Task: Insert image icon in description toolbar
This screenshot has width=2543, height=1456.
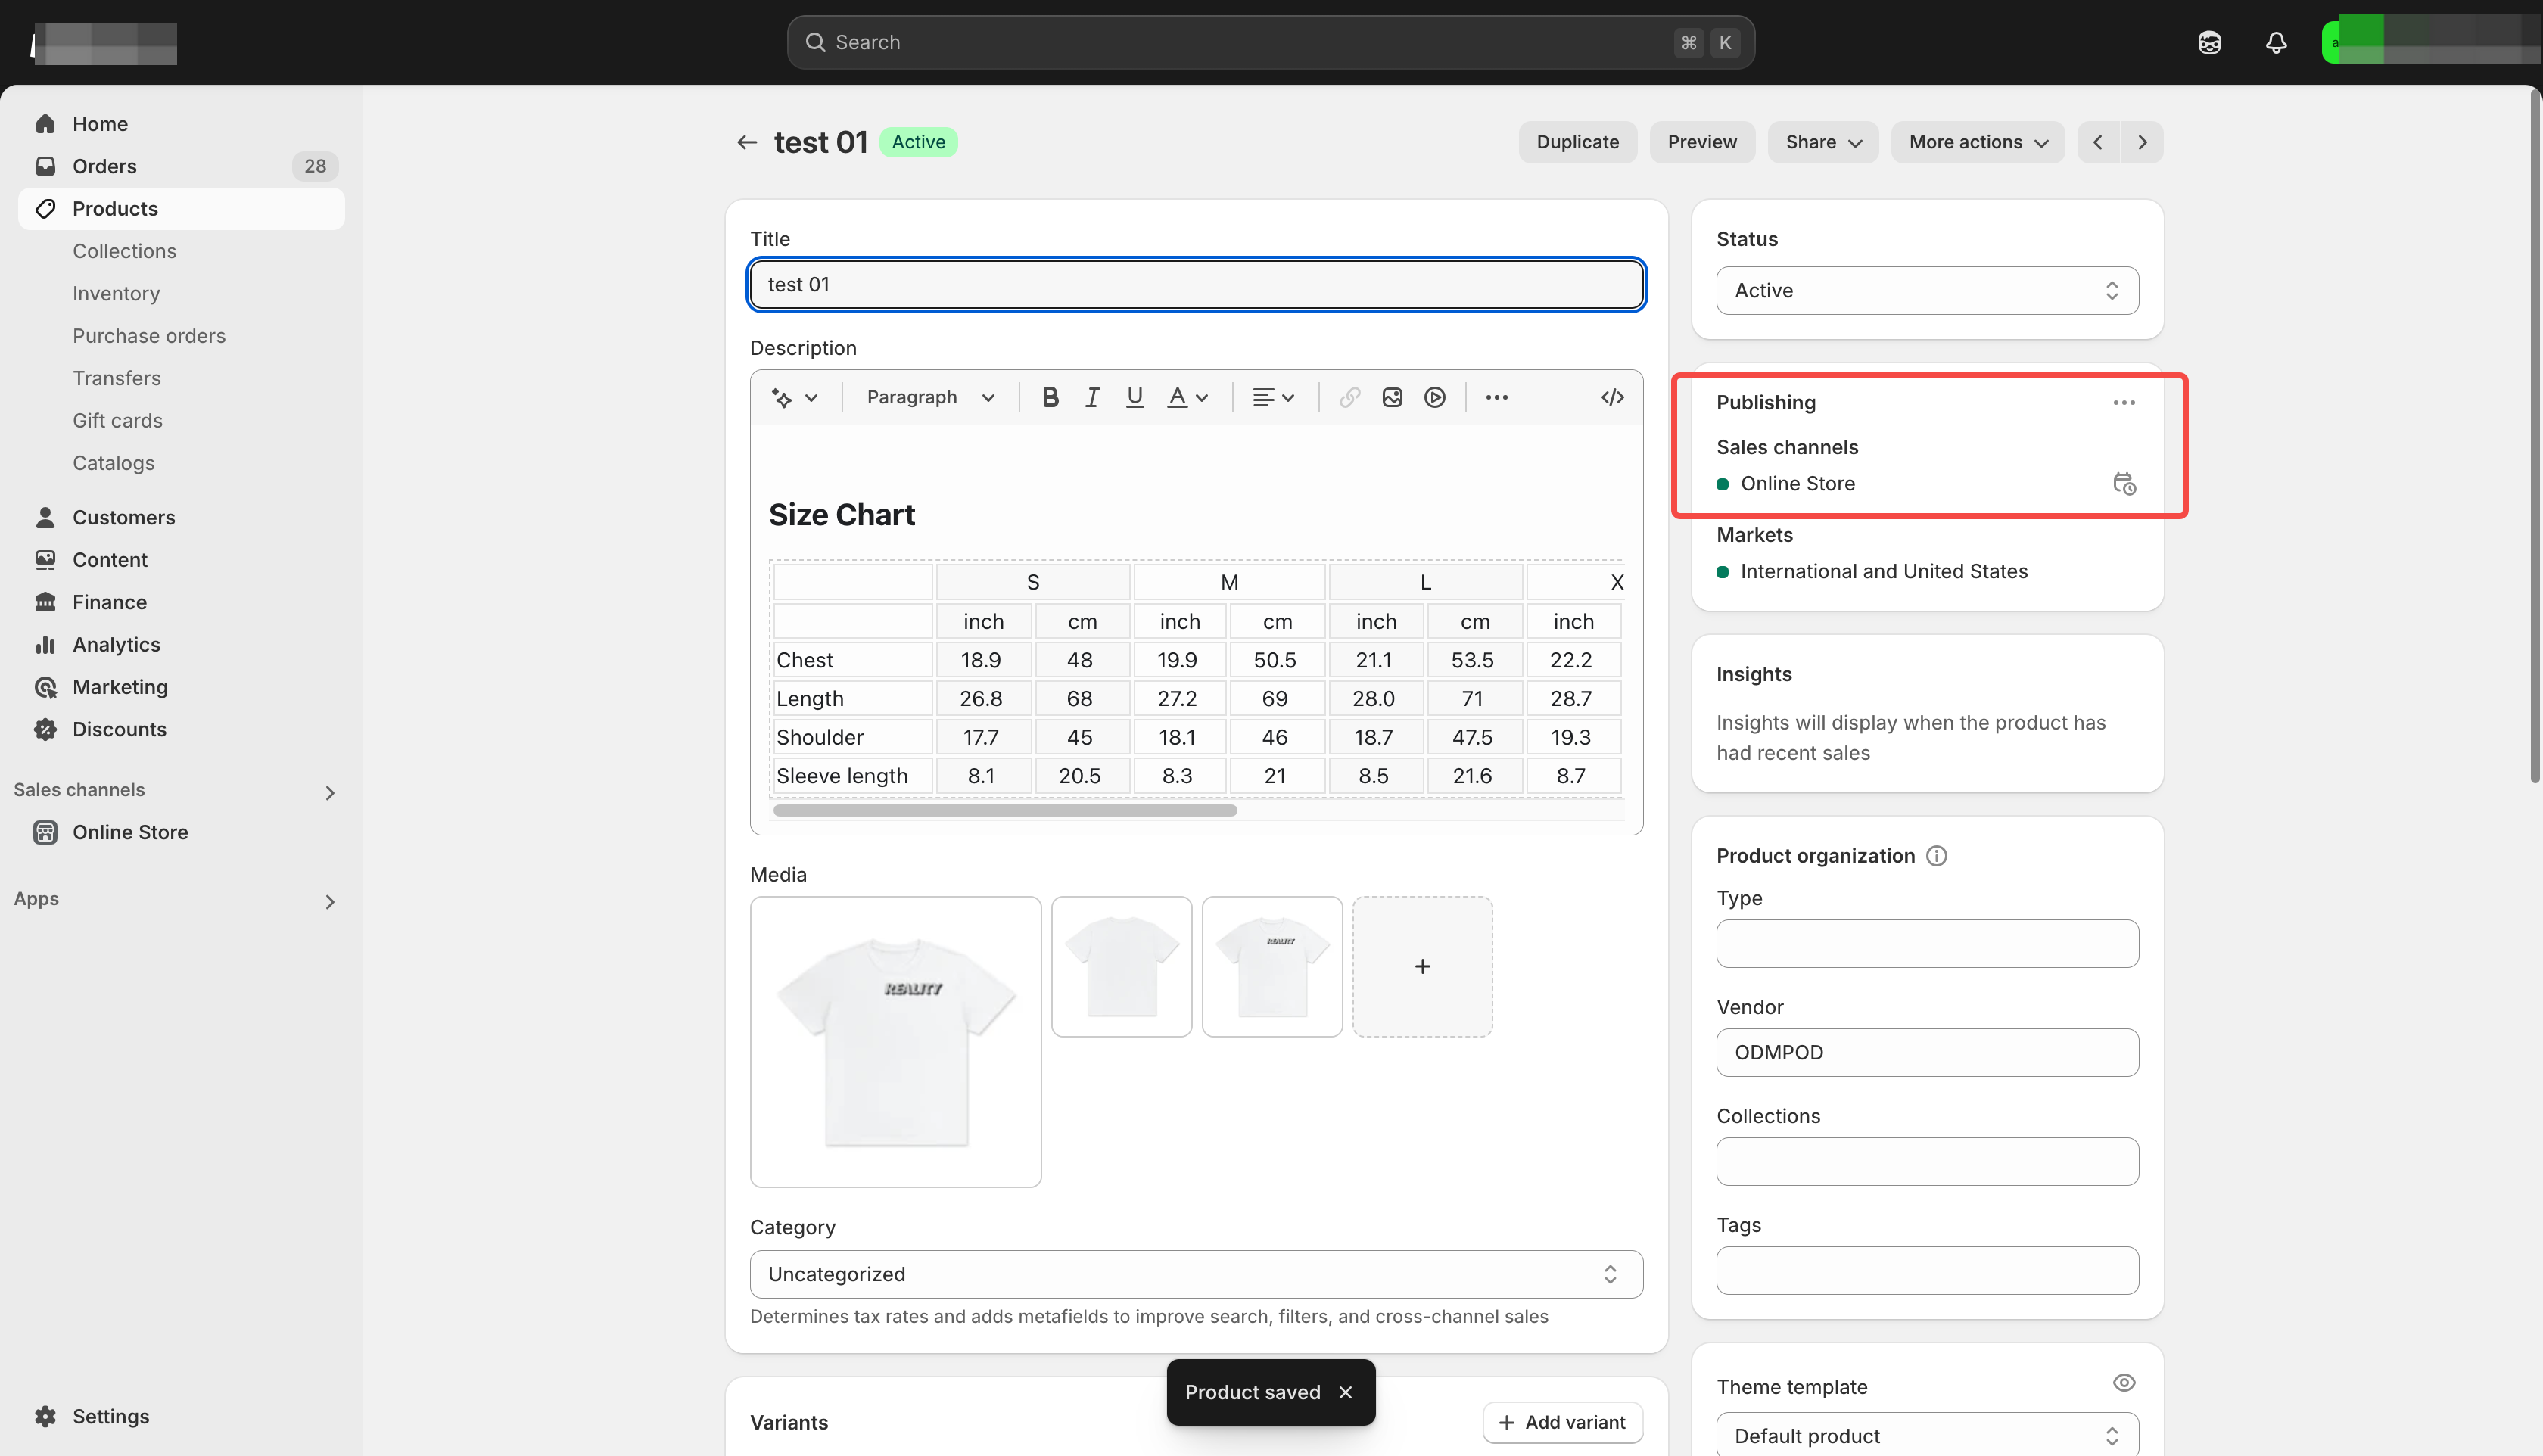Action: [1392, 397]
